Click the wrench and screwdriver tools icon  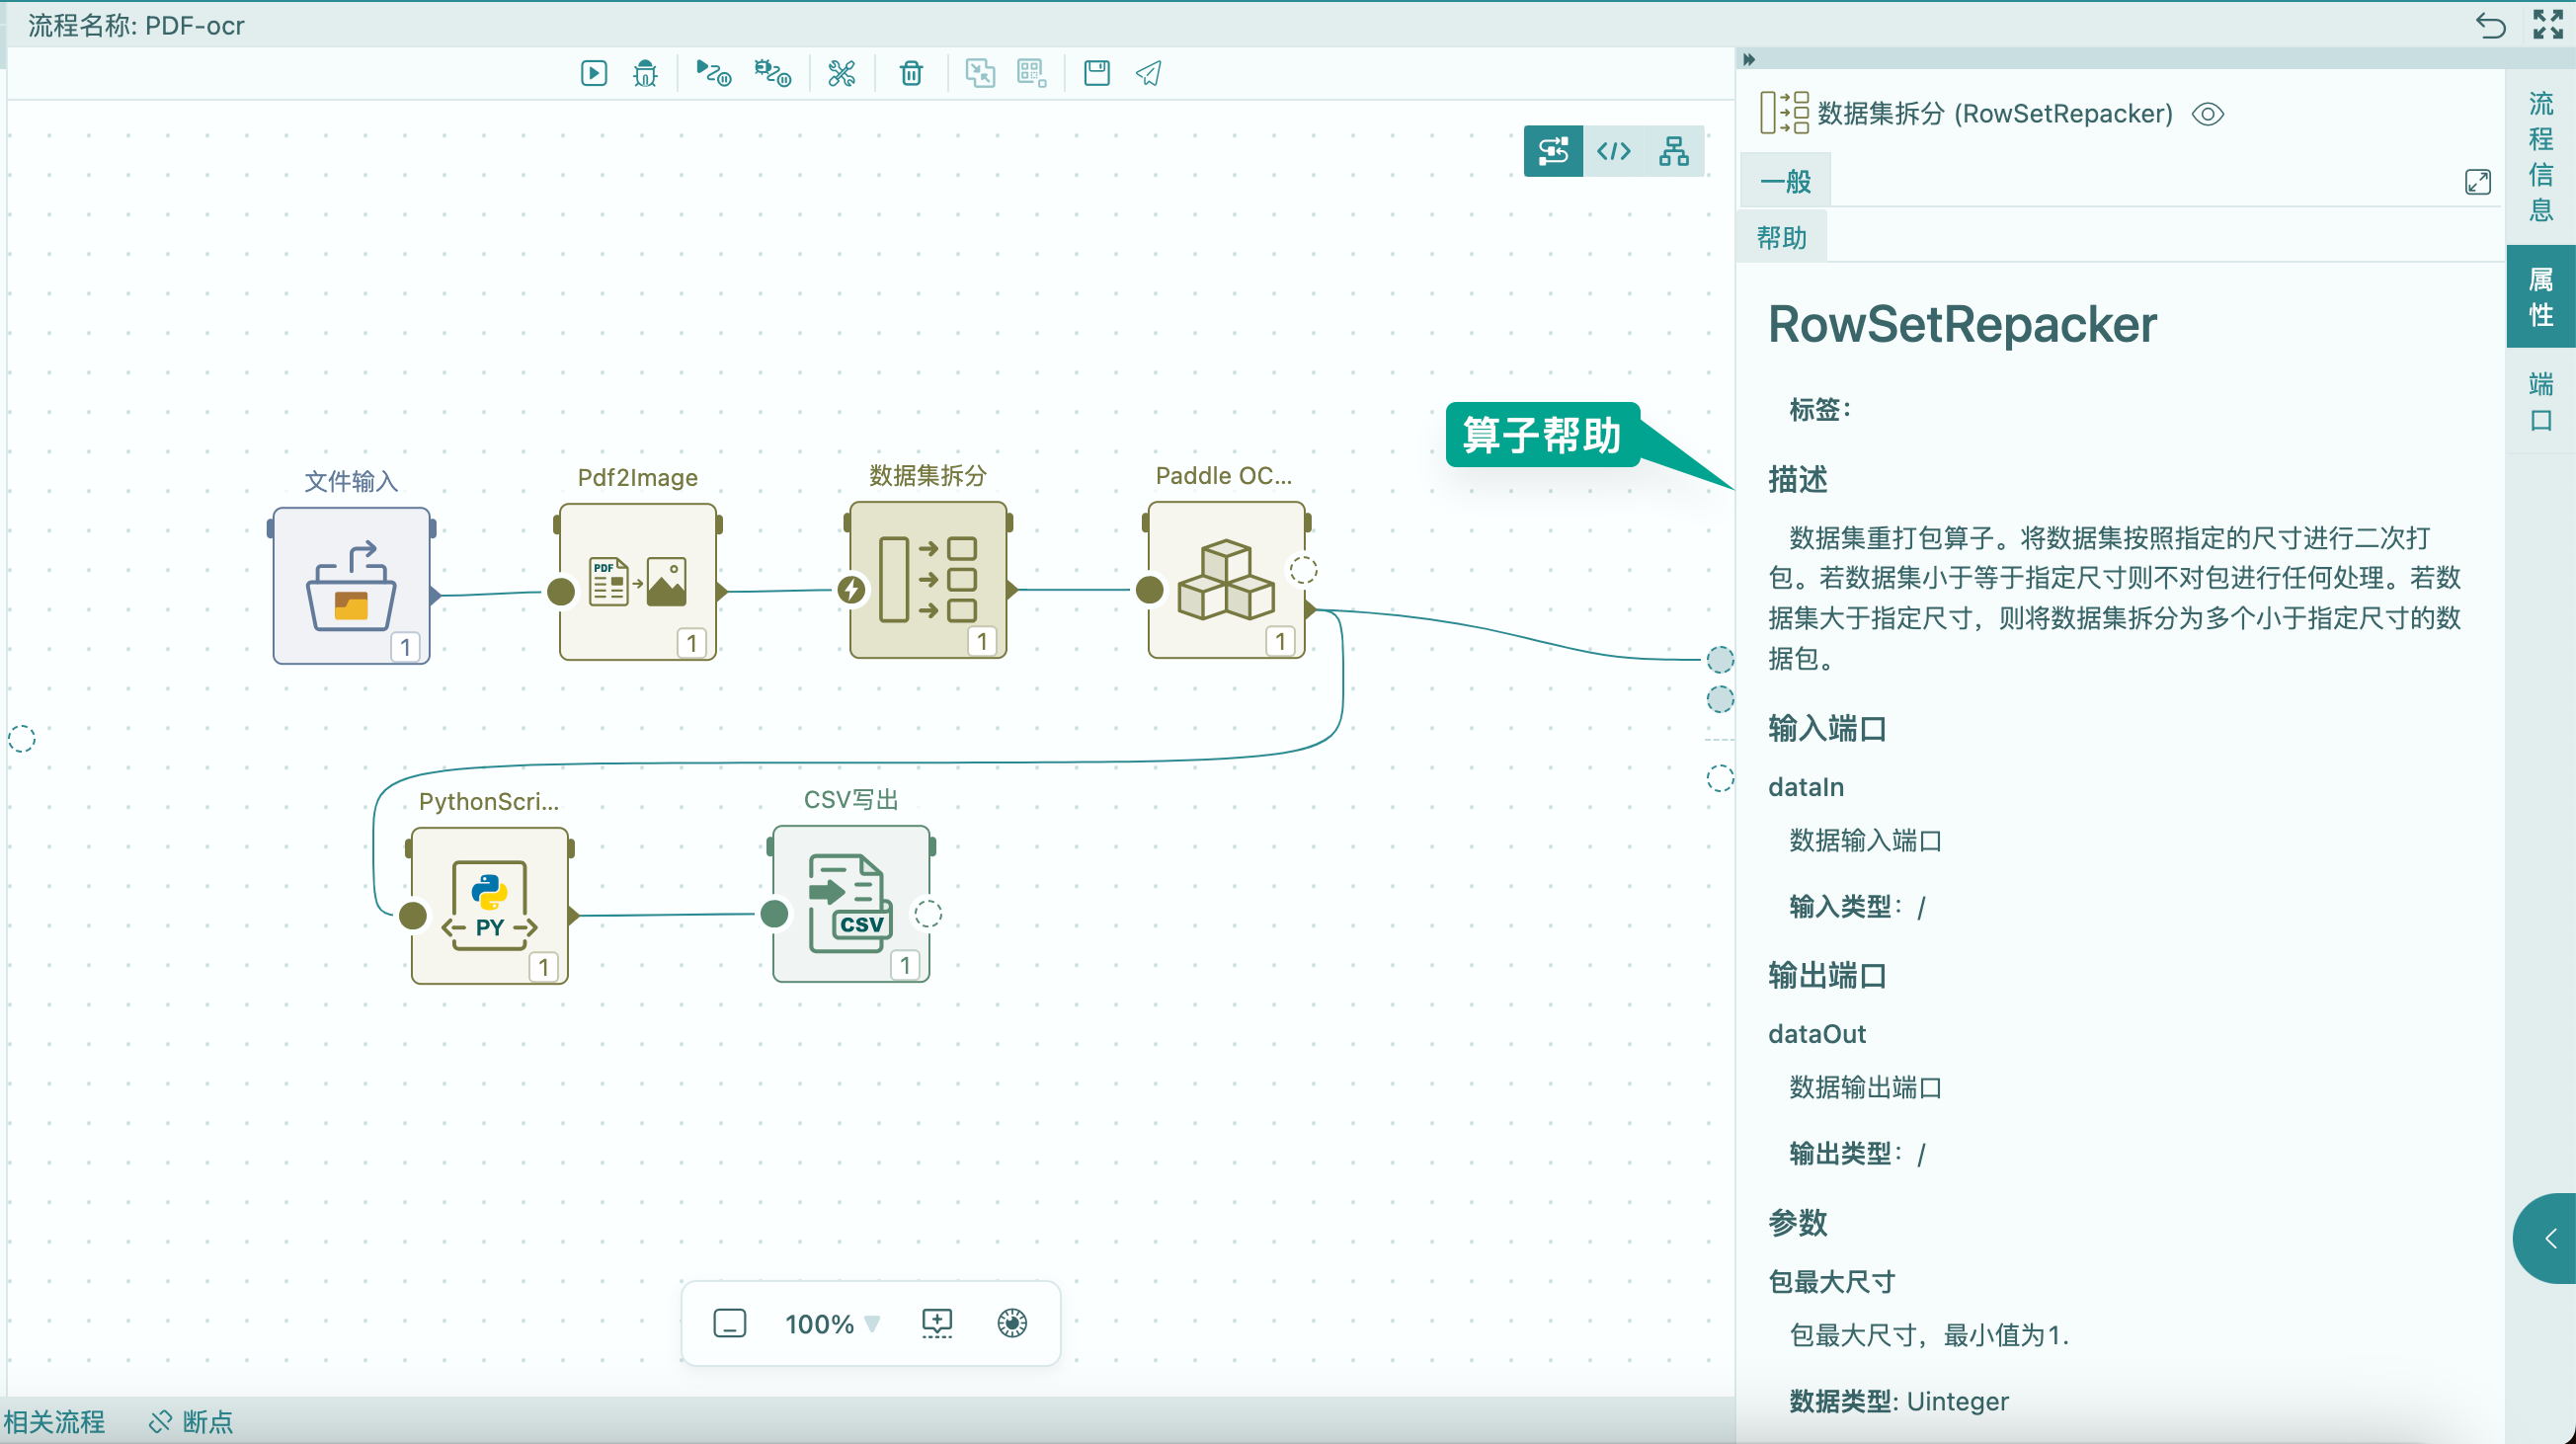841,73
